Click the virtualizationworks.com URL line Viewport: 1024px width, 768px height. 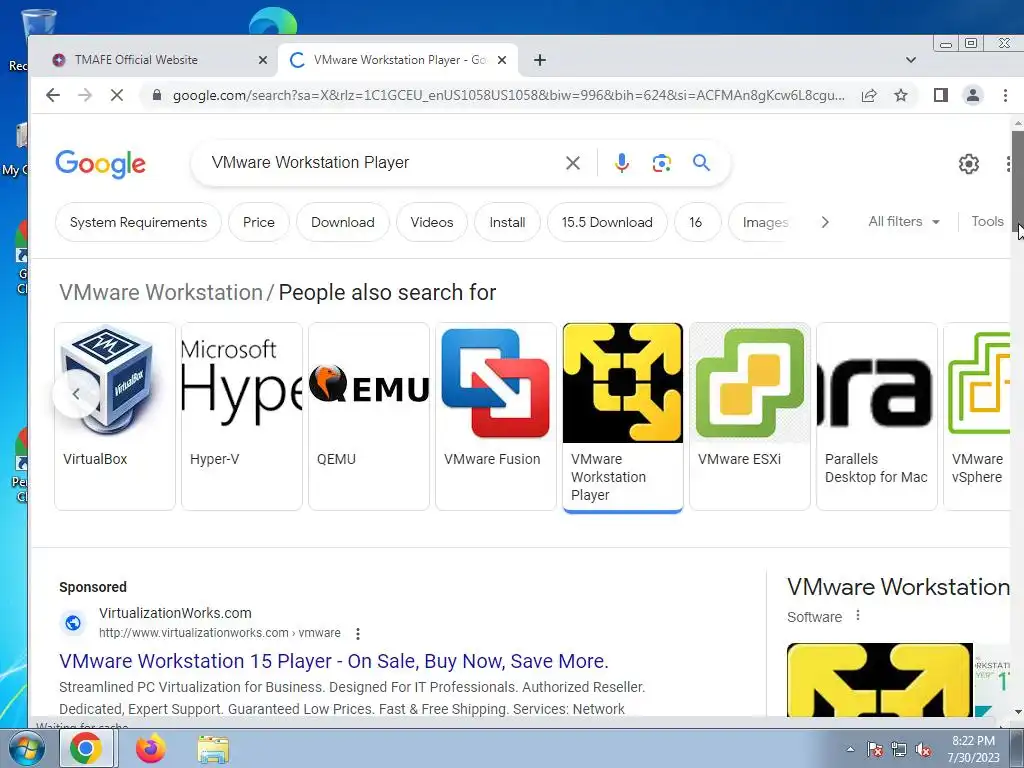point(219,633)
